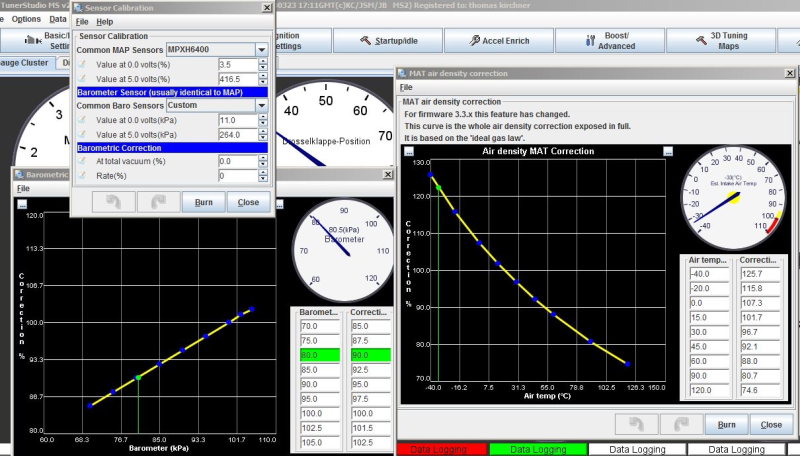Screen dimensions: 800x456
Task: Expand Common Baro Sensors dropdown
Action: point(262,105)
